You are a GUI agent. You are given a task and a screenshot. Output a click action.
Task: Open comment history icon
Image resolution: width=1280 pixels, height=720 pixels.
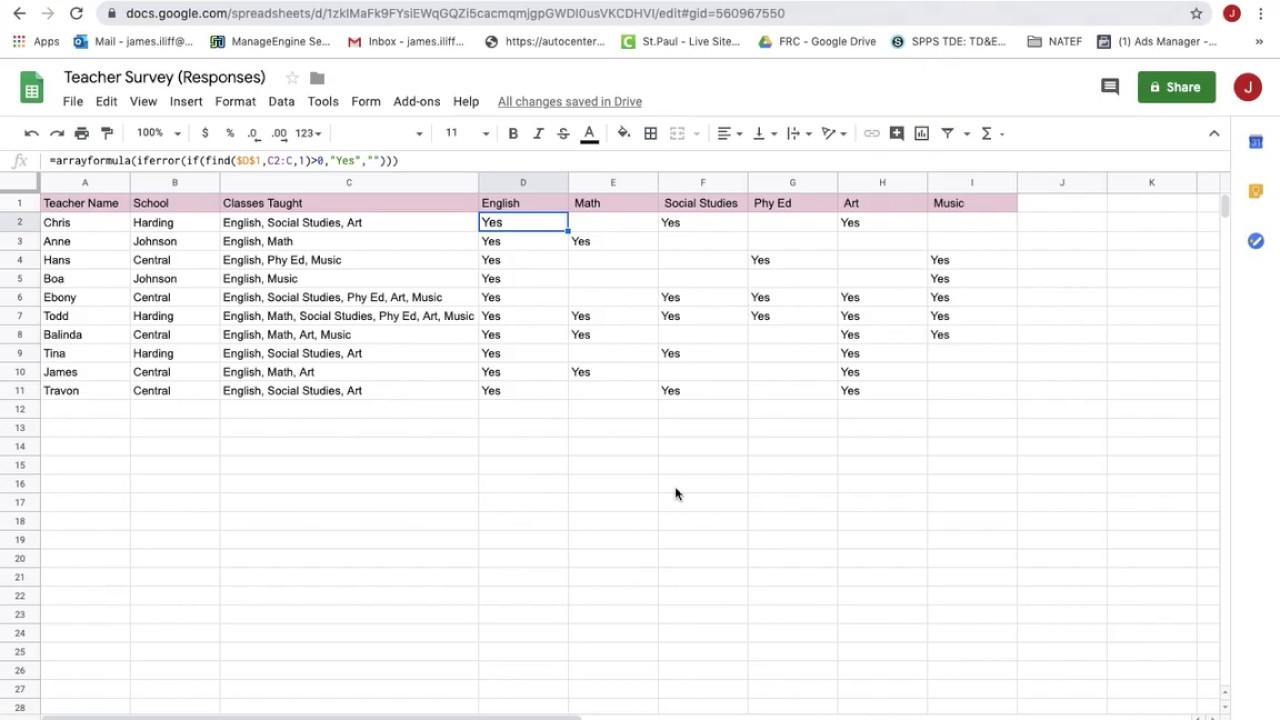click(x=1110, y=87)
